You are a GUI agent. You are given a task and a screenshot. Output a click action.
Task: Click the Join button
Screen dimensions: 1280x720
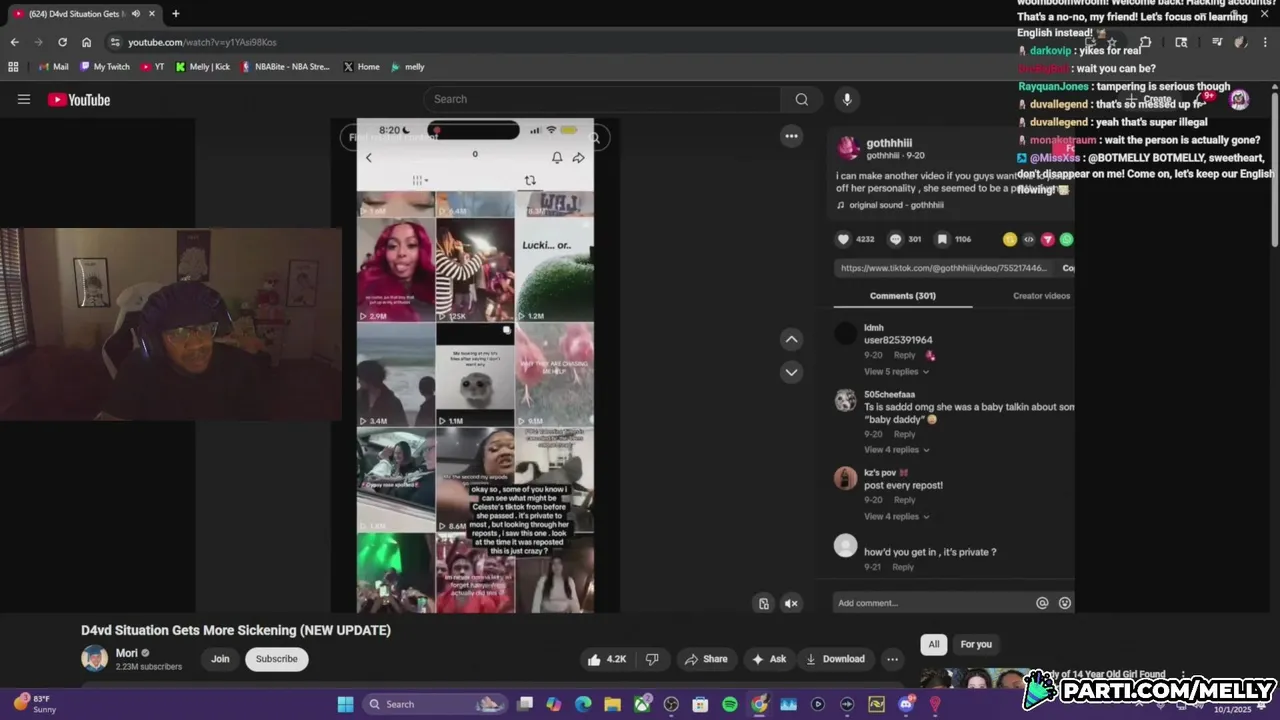(x=220, y=659)
